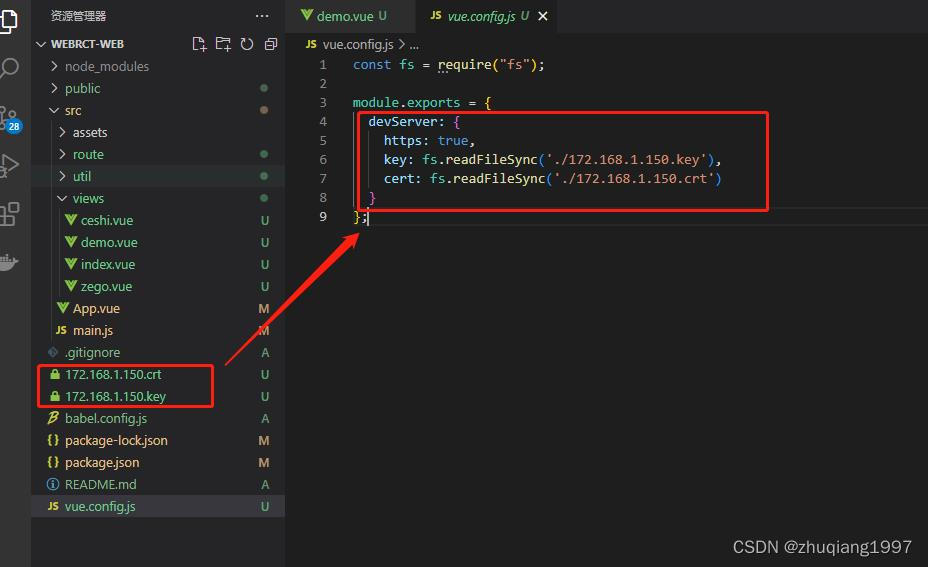
Task: Open Source Control view with 28 badge
Action: 11,119
